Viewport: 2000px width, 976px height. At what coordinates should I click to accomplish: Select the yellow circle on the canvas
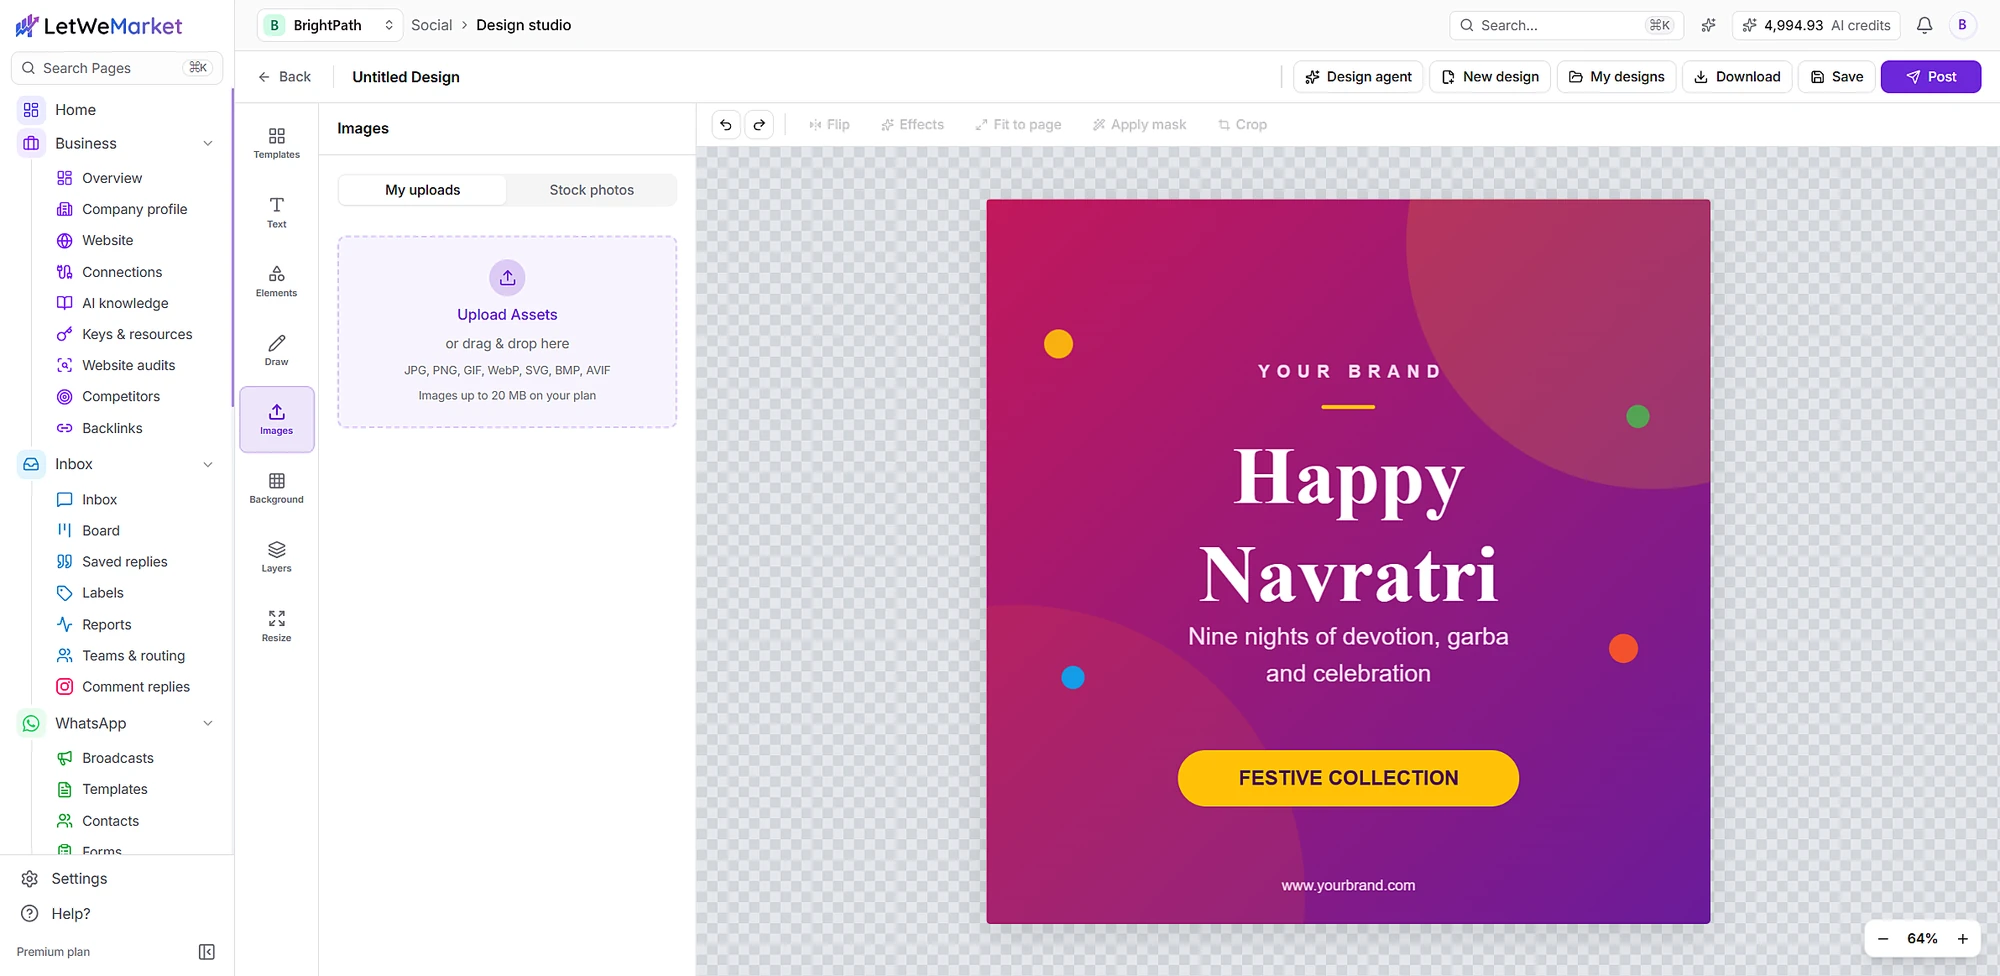coord(1058,344)
